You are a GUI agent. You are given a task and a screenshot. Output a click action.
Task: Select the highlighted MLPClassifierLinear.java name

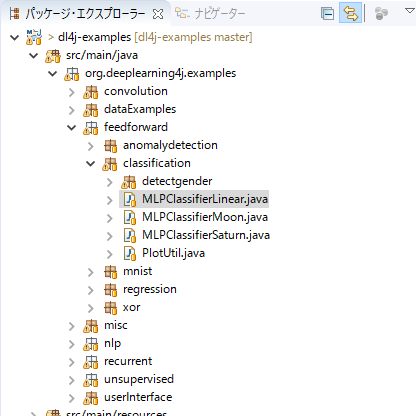(x=205, y=199)
